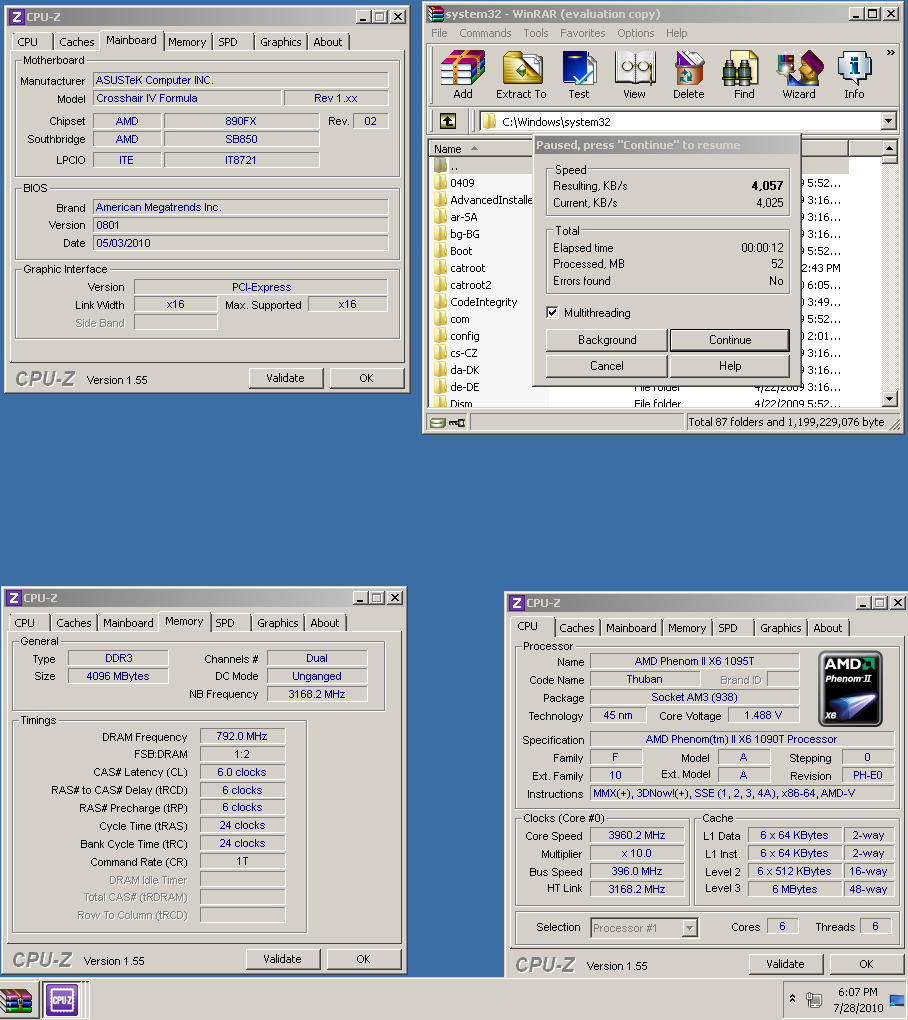Cancel the WinRAR benchmark dialog
The height and width of the screenshot is (1020, 908).
point(607,366)
